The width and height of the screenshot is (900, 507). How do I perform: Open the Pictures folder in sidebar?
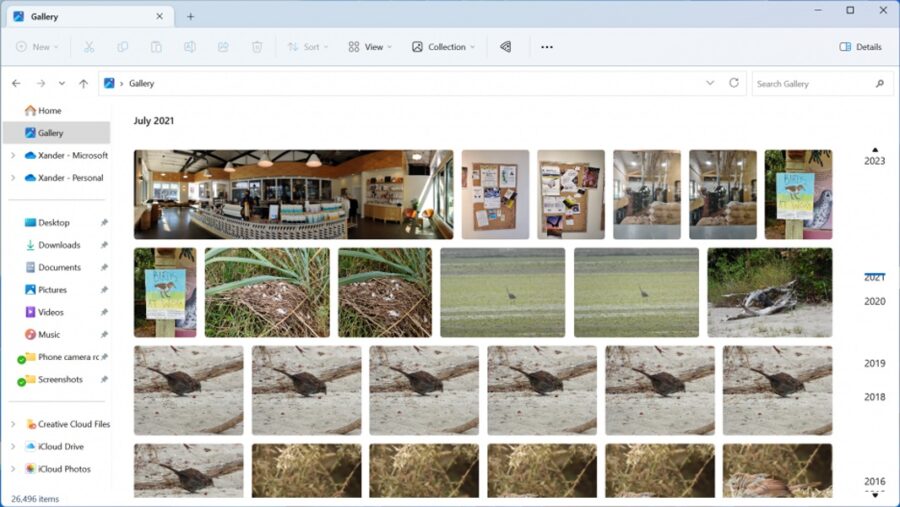52,290
